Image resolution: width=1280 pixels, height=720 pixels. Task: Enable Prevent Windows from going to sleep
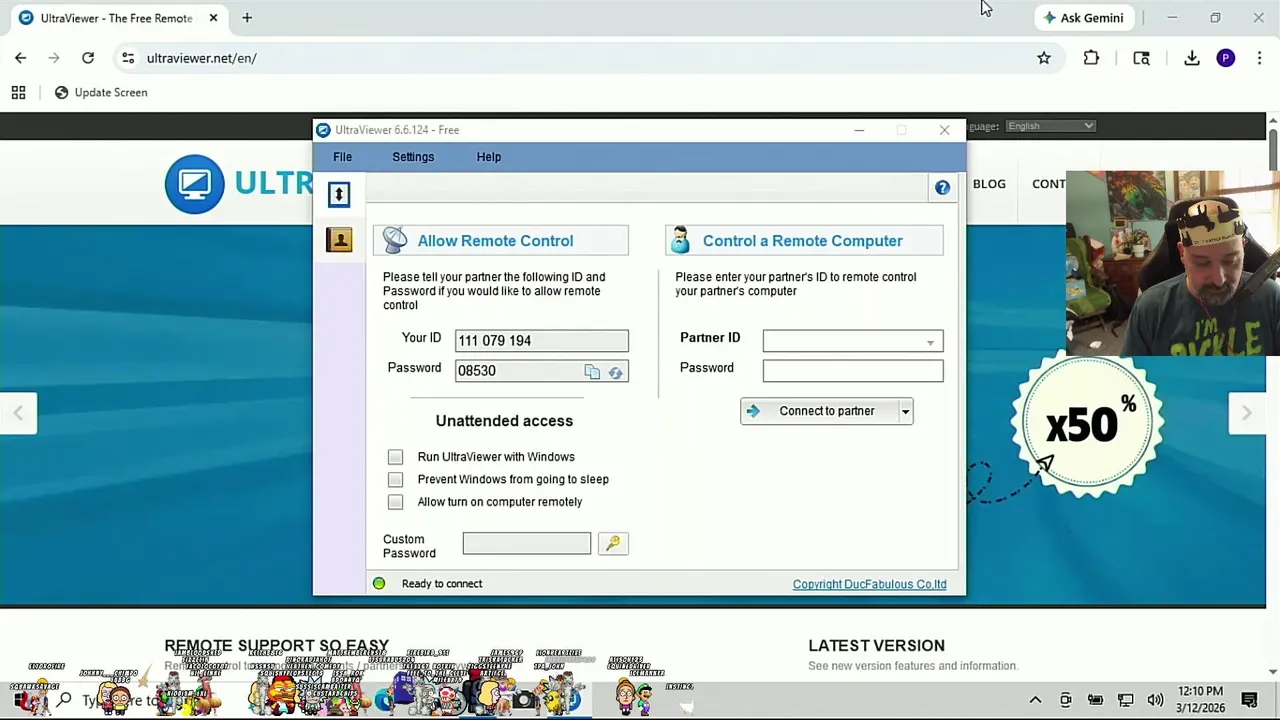tap(395, 479)
